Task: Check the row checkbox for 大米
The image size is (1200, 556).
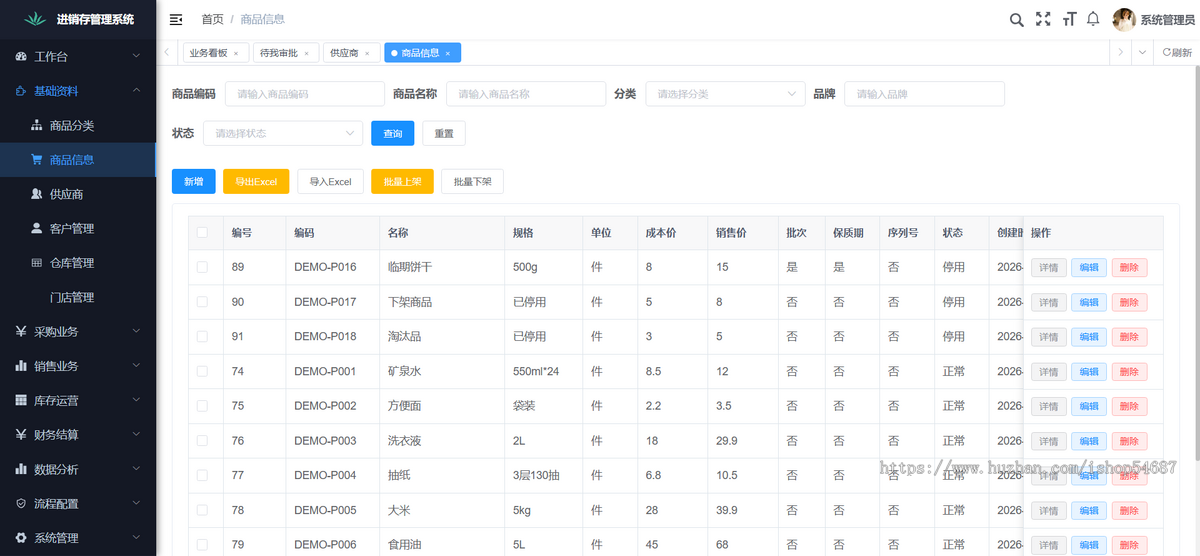Action: (202, 510)
